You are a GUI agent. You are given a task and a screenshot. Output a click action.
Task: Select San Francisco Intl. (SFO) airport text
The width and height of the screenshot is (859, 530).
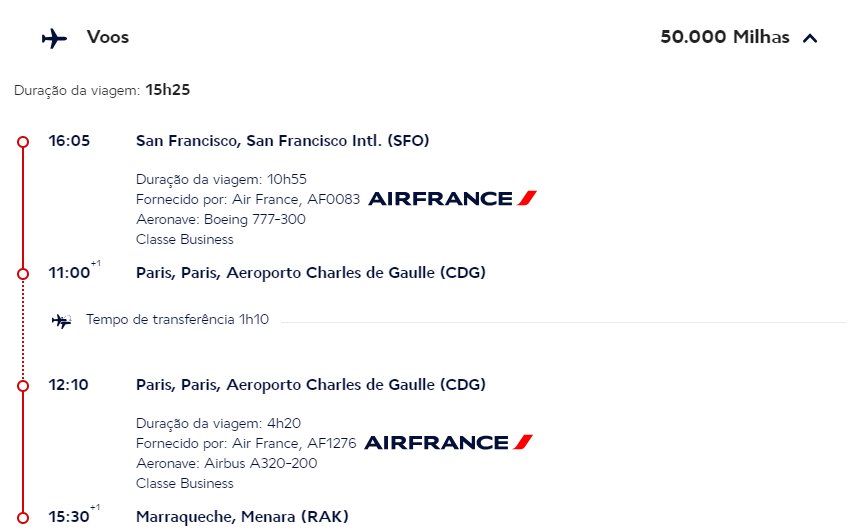point(282,141)
